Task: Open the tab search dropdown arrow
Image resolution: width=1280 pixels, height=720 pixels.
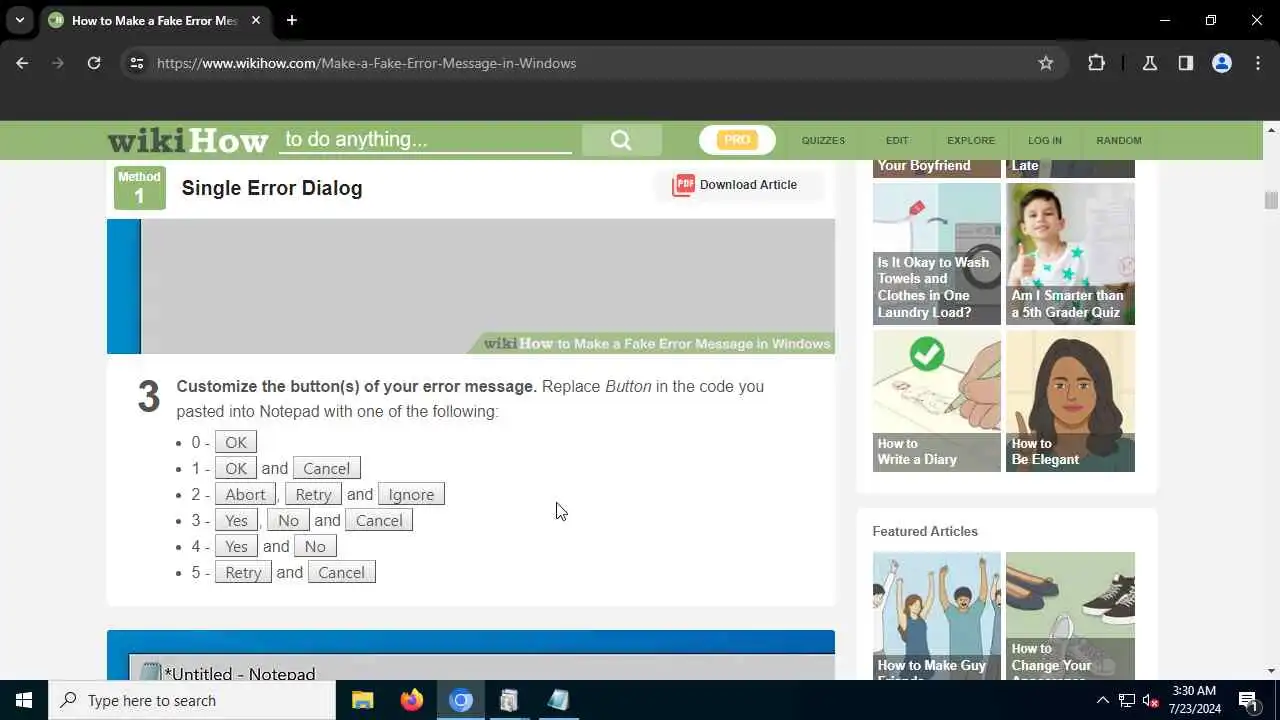Action: [19, 20]
